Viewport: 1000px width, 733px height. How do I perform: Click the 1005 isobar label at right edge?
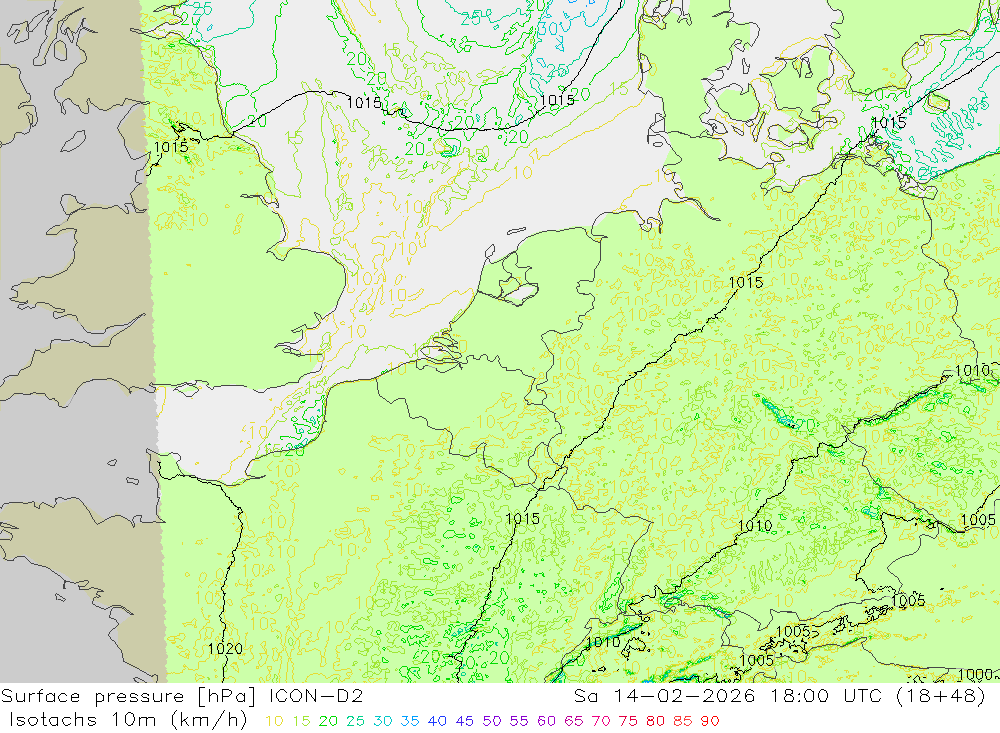click(x=978, y=520)
